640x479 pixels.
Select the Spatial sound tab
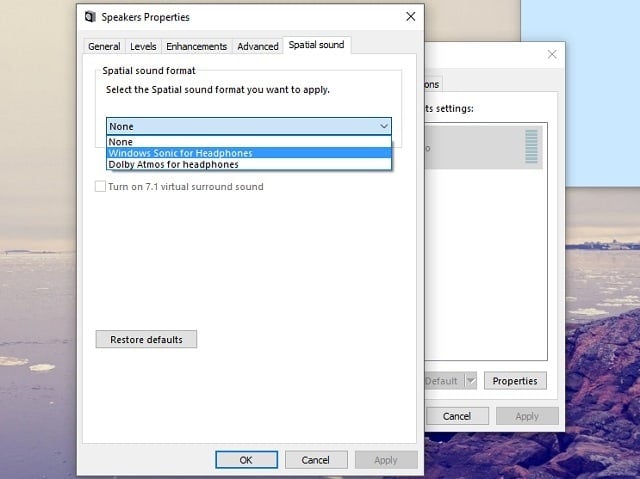(316, 45)
